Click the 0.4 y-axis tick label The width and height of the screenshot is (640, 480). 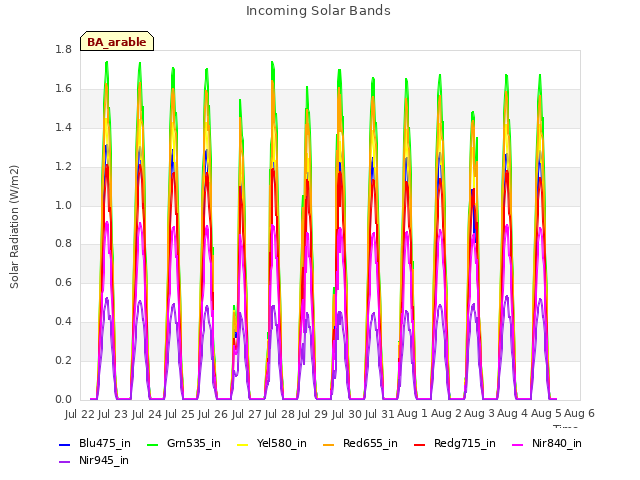(63, 322)
